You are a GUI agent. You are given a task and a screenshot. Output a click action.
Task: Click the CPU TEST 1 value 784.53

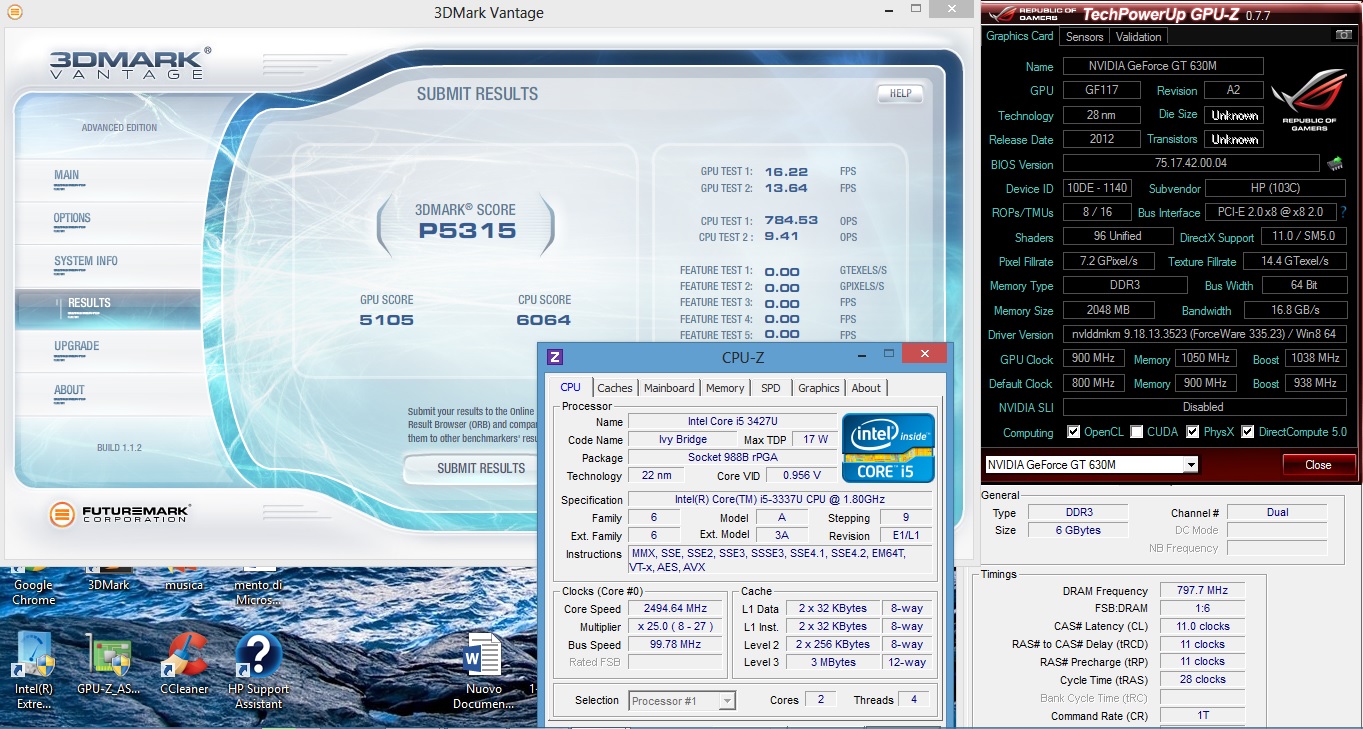791,220
